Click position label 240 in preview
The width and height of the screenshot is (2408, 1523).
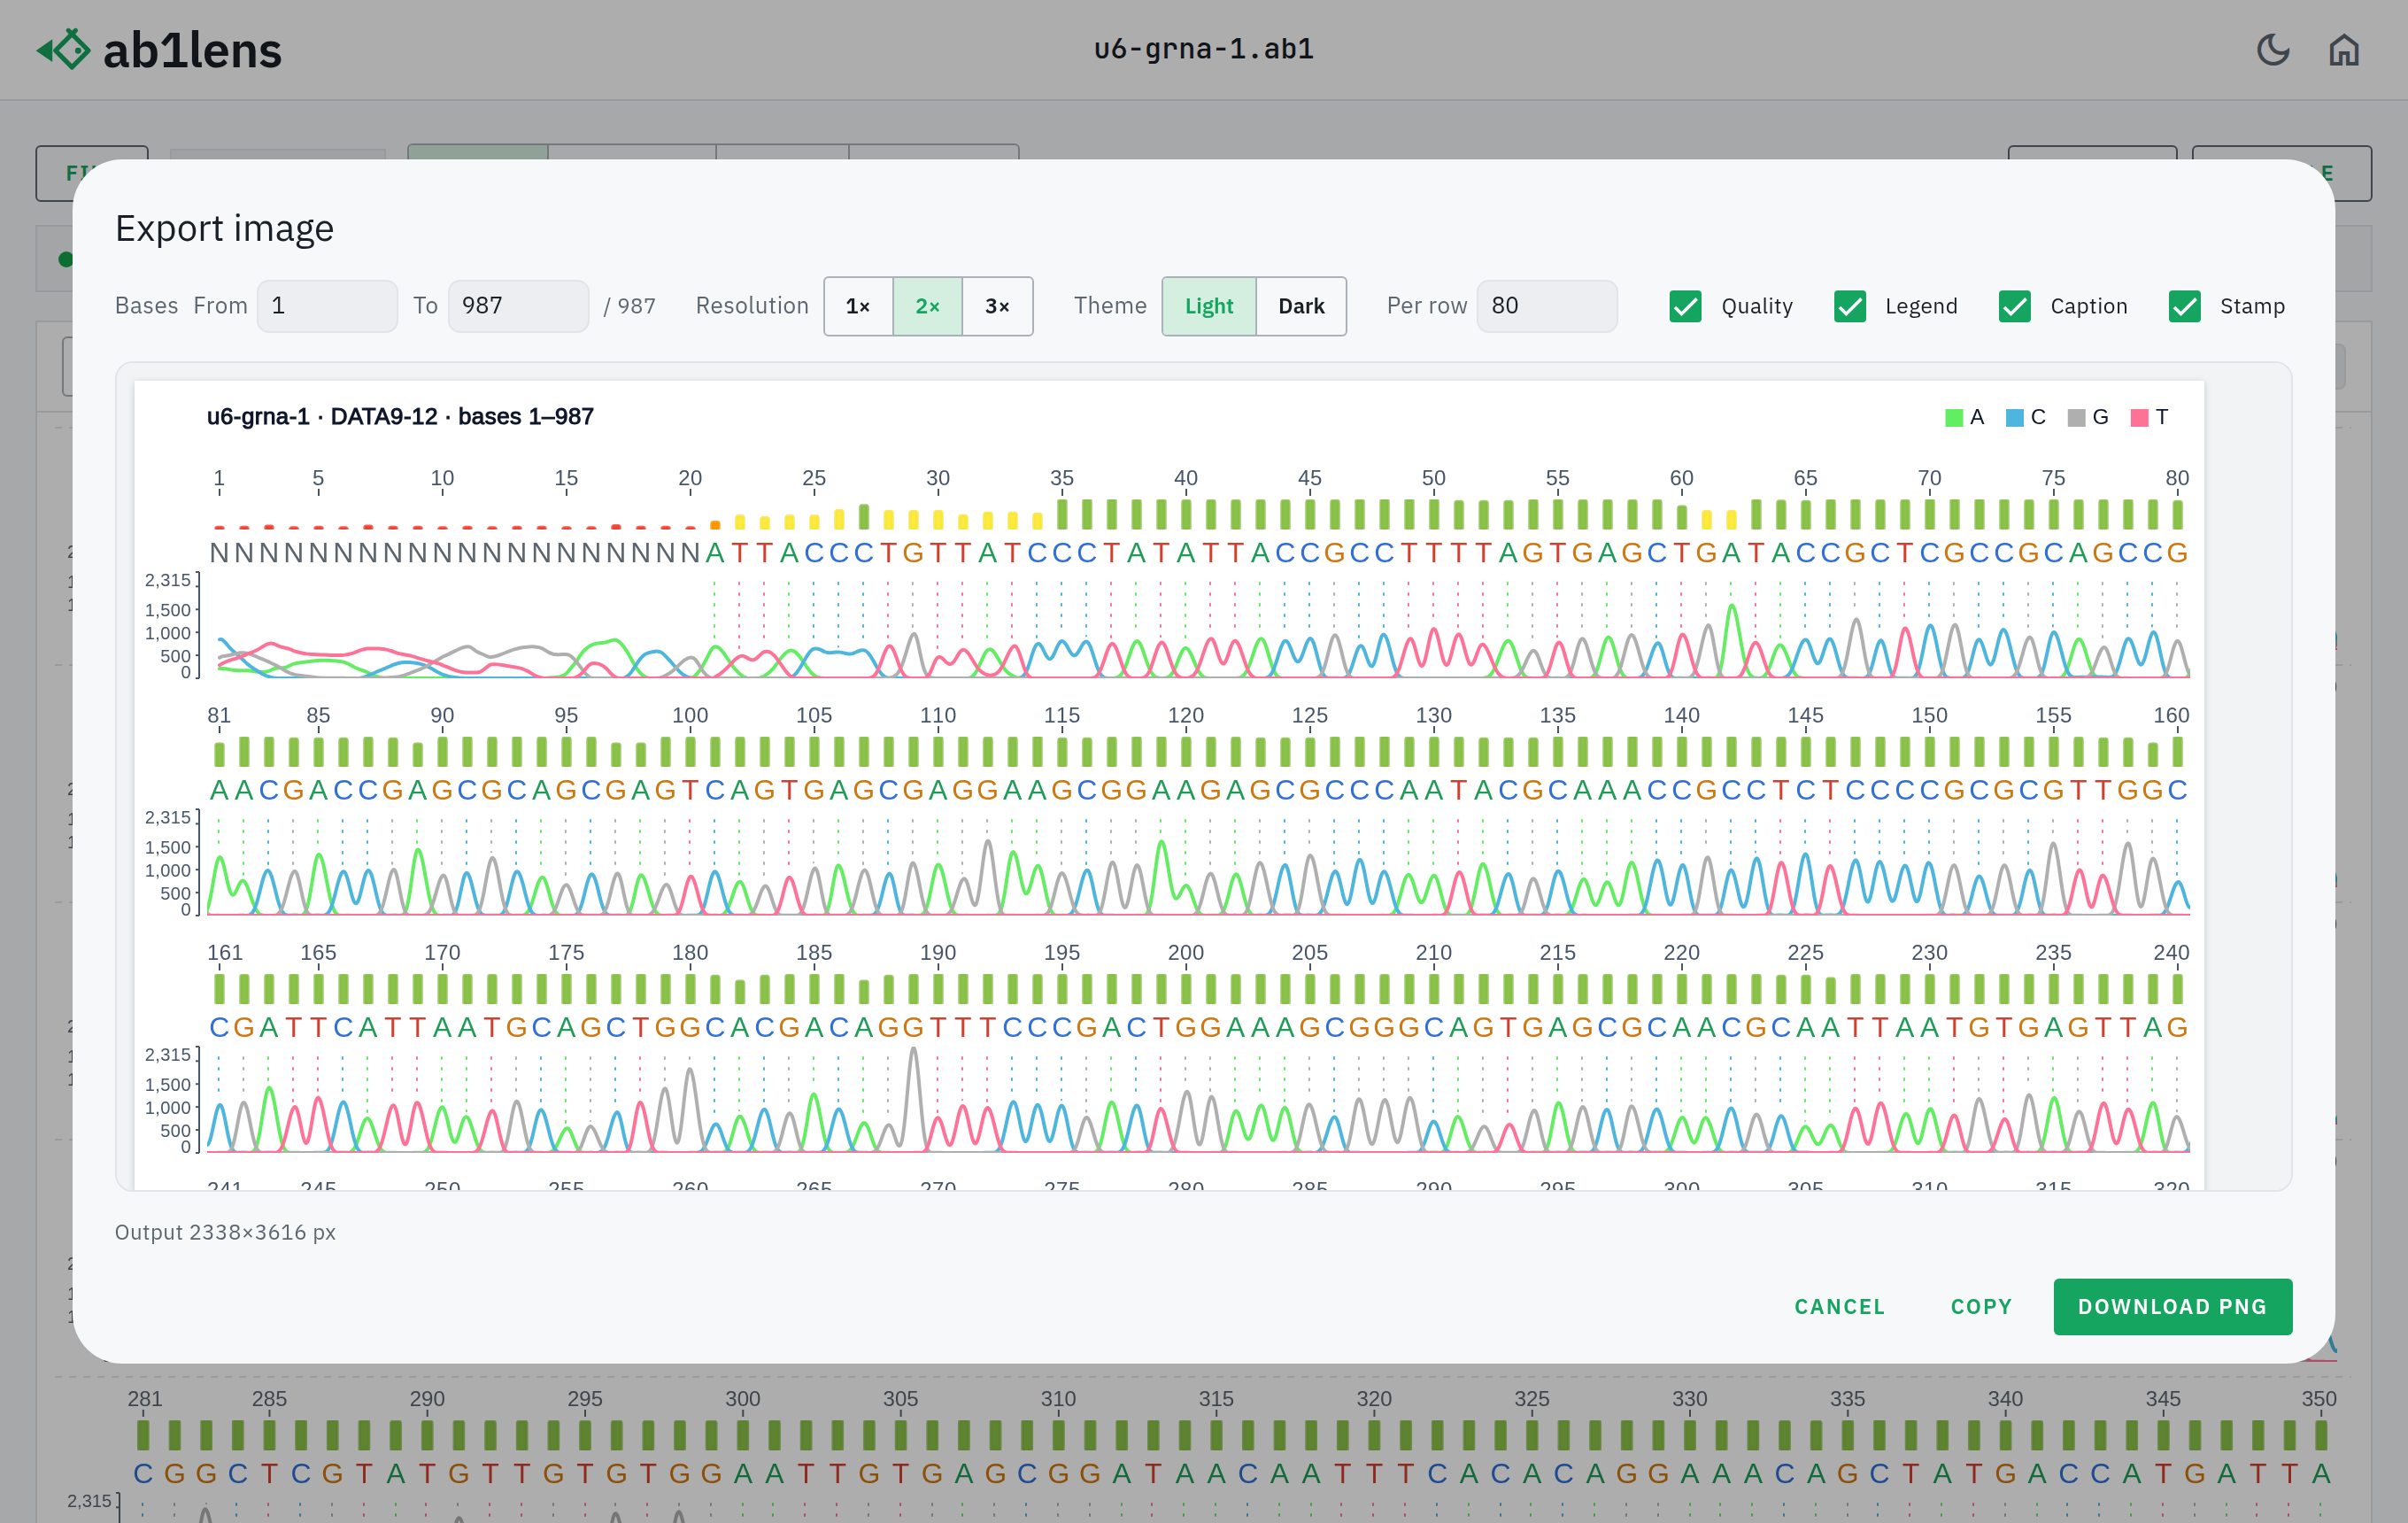[x=2171, y=952]
